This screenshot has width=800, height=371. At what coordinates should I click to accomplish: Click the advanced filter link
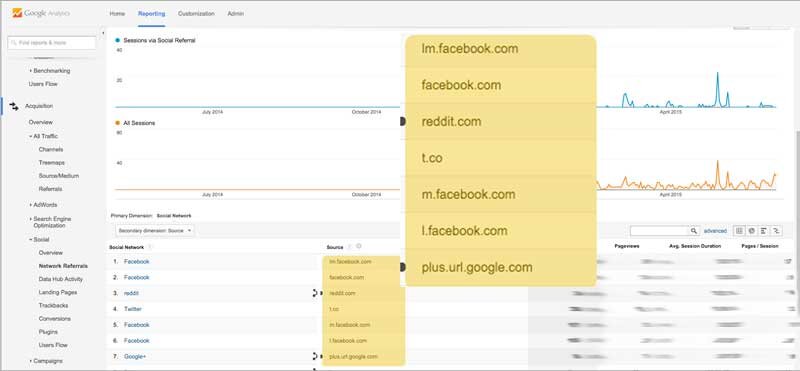[x=715, y=231]
